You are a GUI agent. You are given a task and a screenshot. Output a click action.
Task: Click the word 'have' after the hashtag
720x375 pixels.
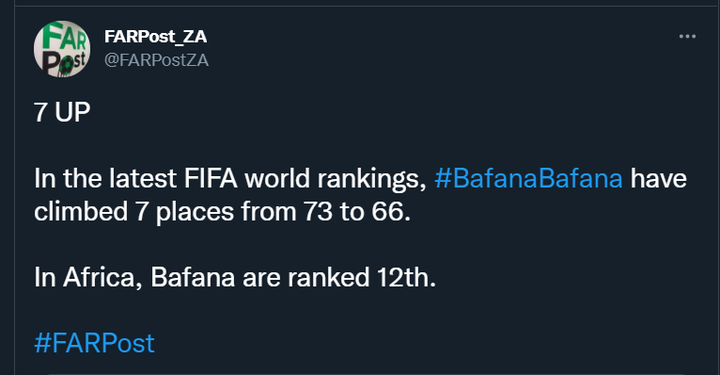[658, 179]
